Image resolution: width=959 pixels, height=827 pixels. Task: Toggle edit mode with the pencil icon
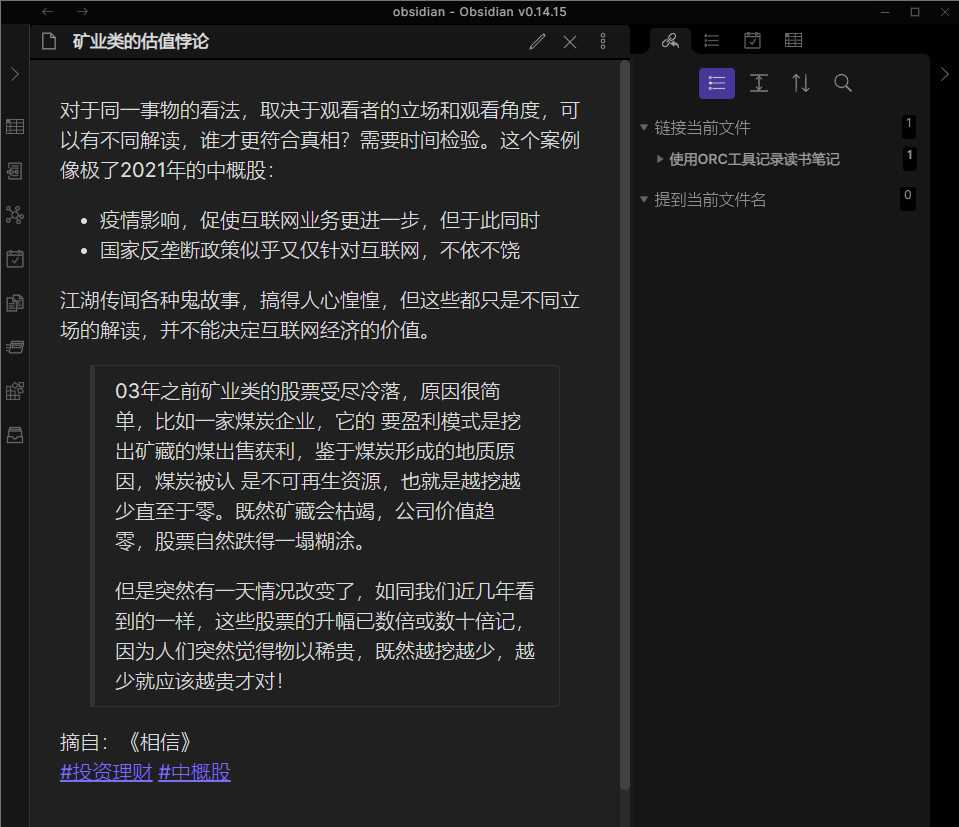537,41
